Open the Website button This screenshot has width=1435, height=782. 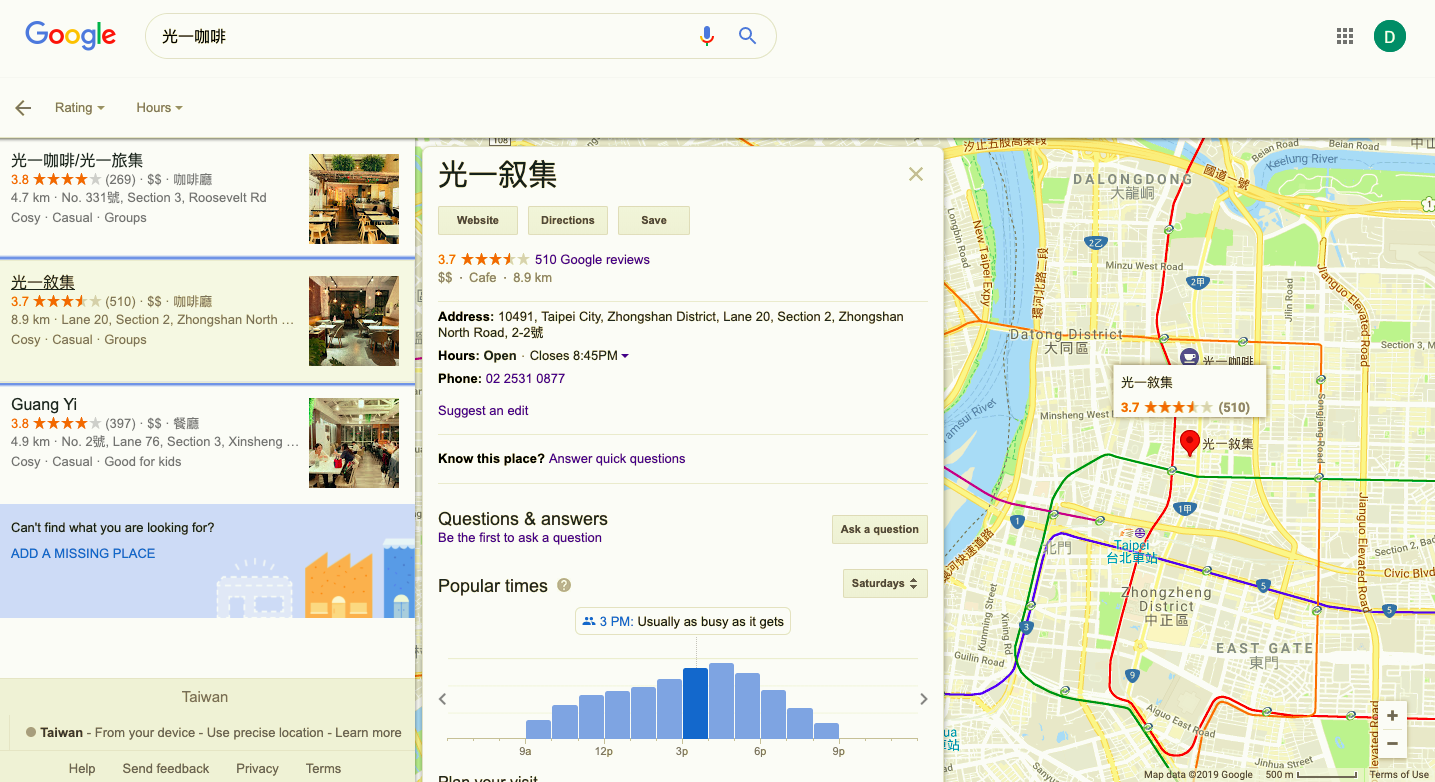(478, 220)
